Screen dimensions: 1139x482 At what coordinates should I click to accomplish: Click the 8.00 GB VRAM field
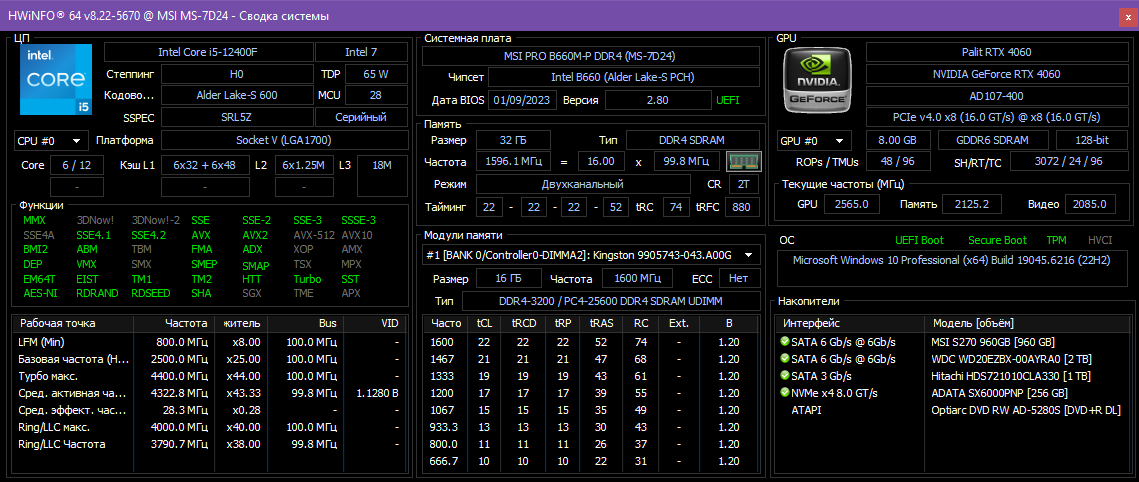899,141
